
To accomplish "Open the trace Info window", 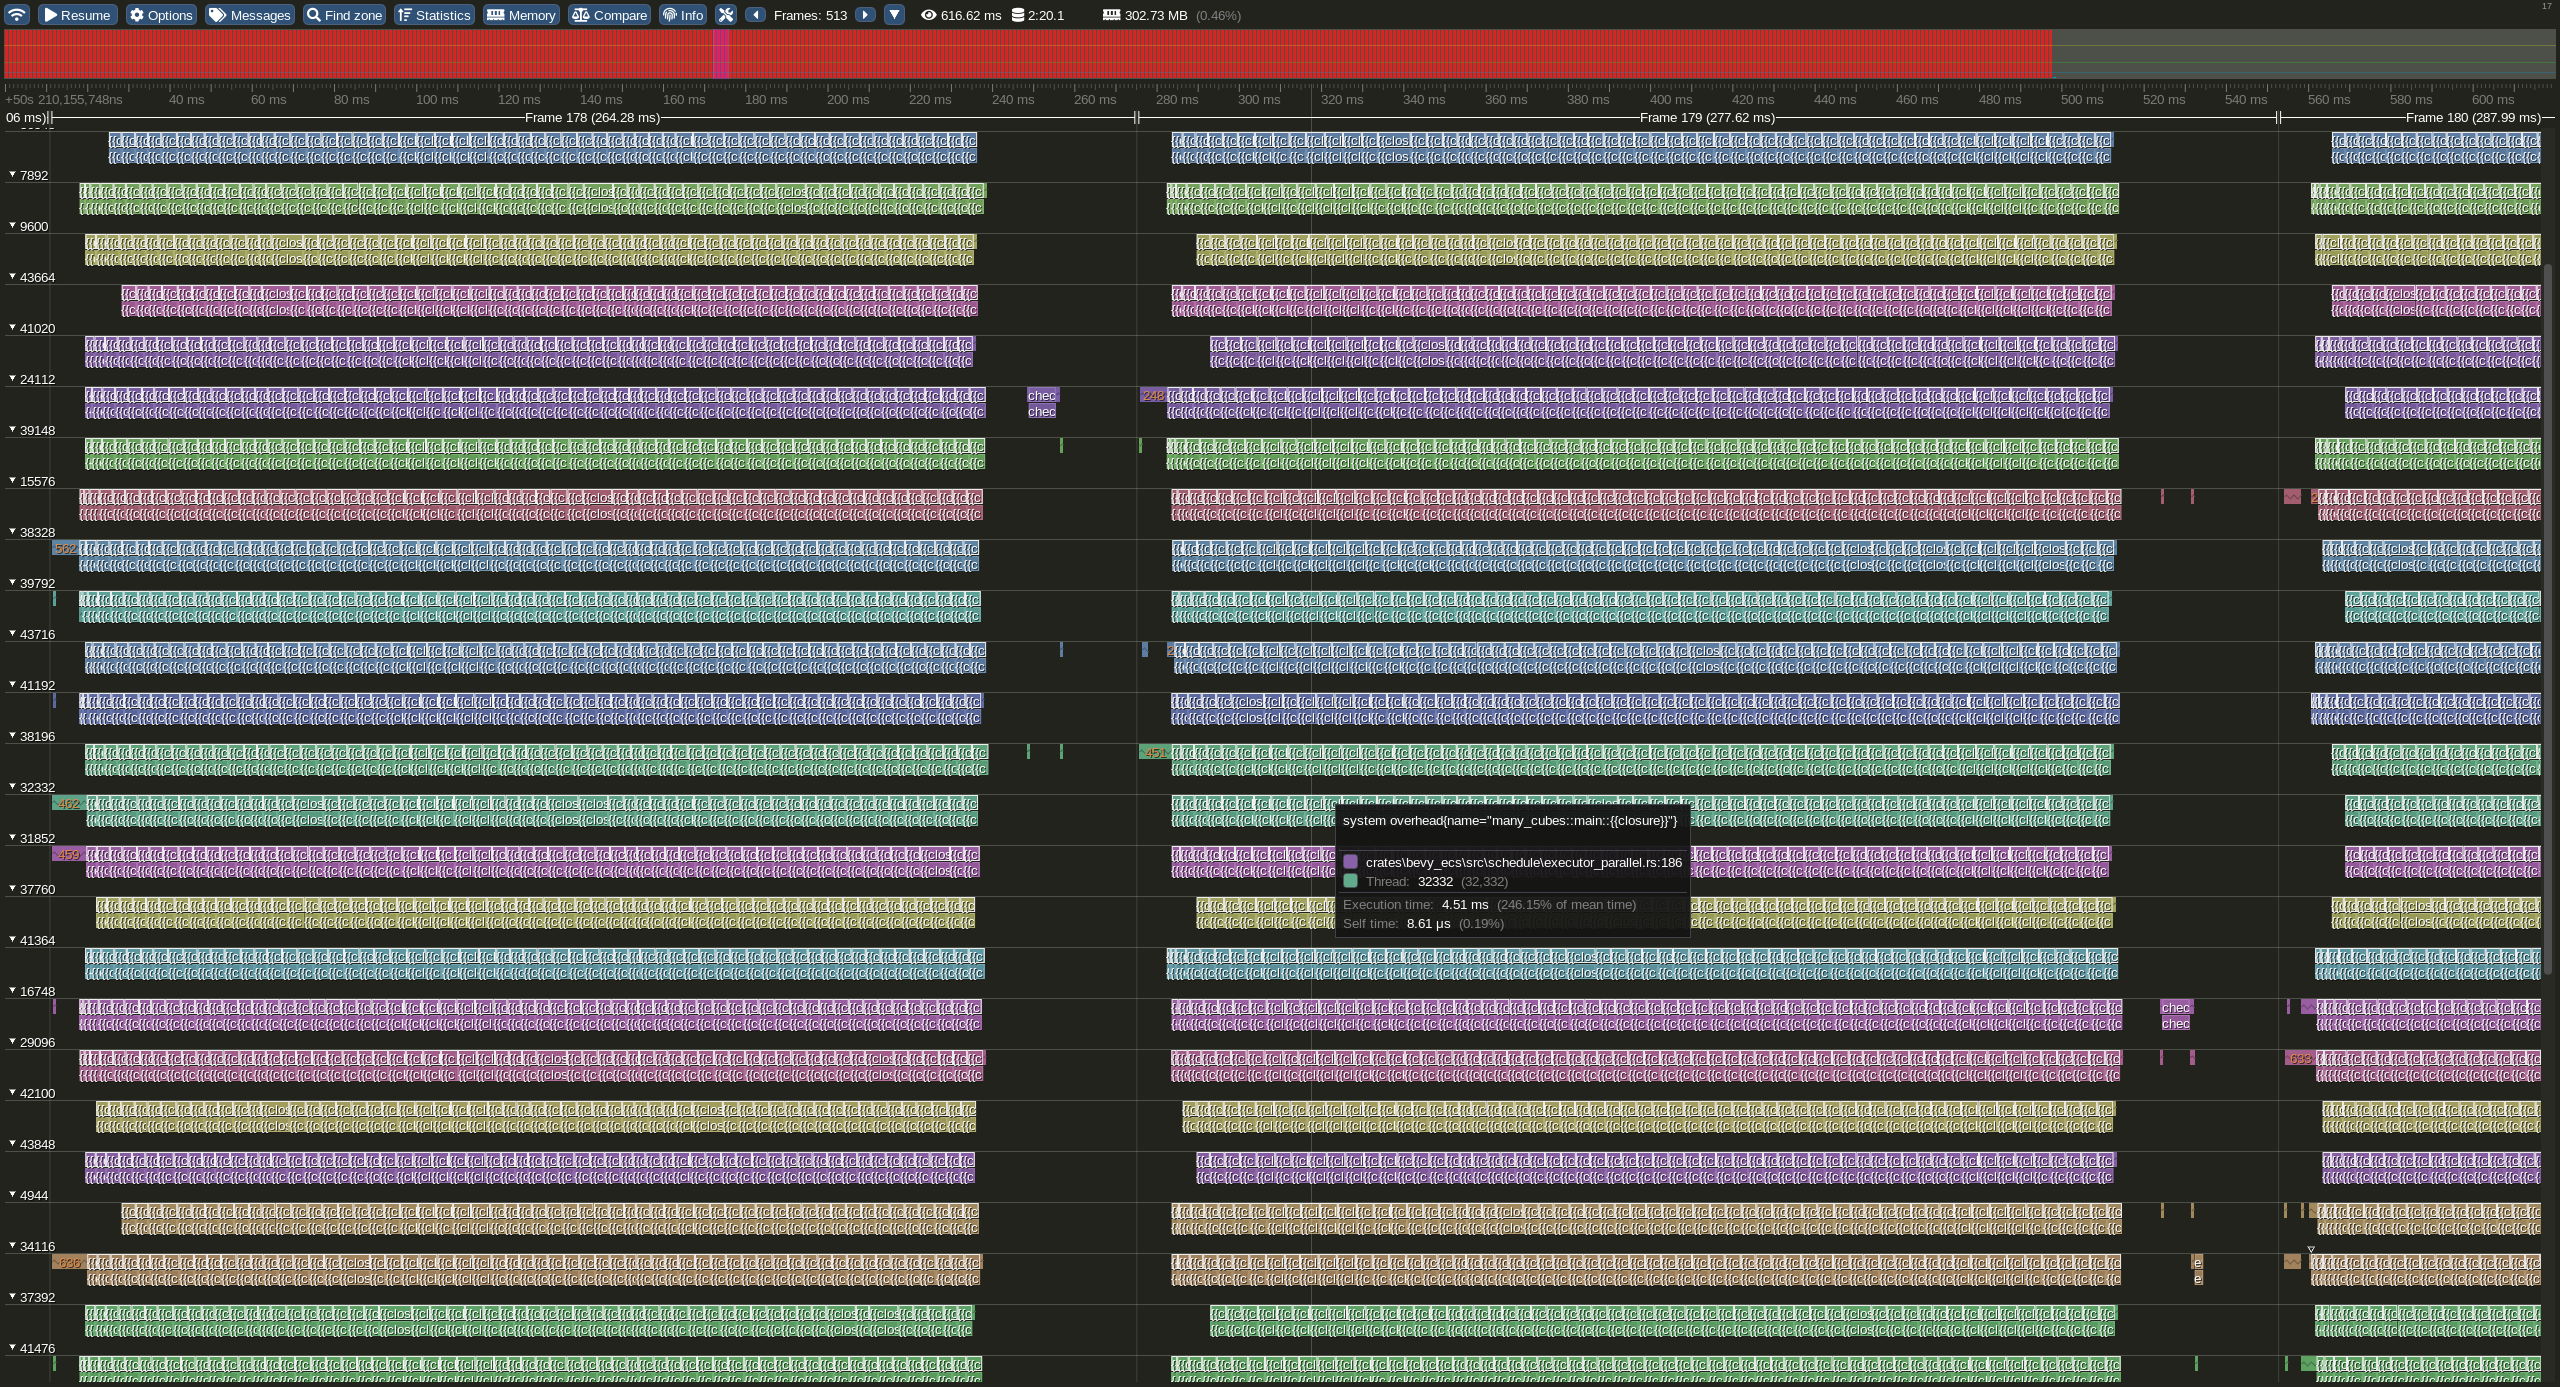I will (x=683, y=15).
